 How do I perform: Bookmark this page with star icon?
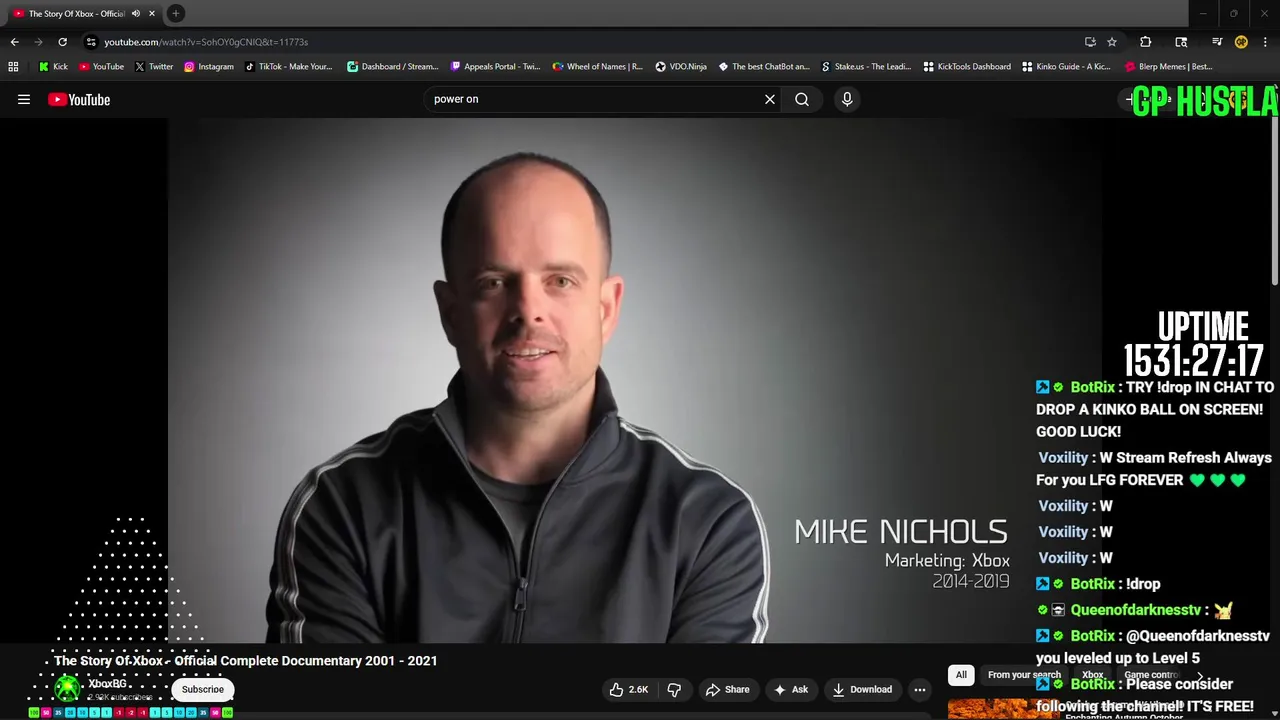pos(1111,42)
